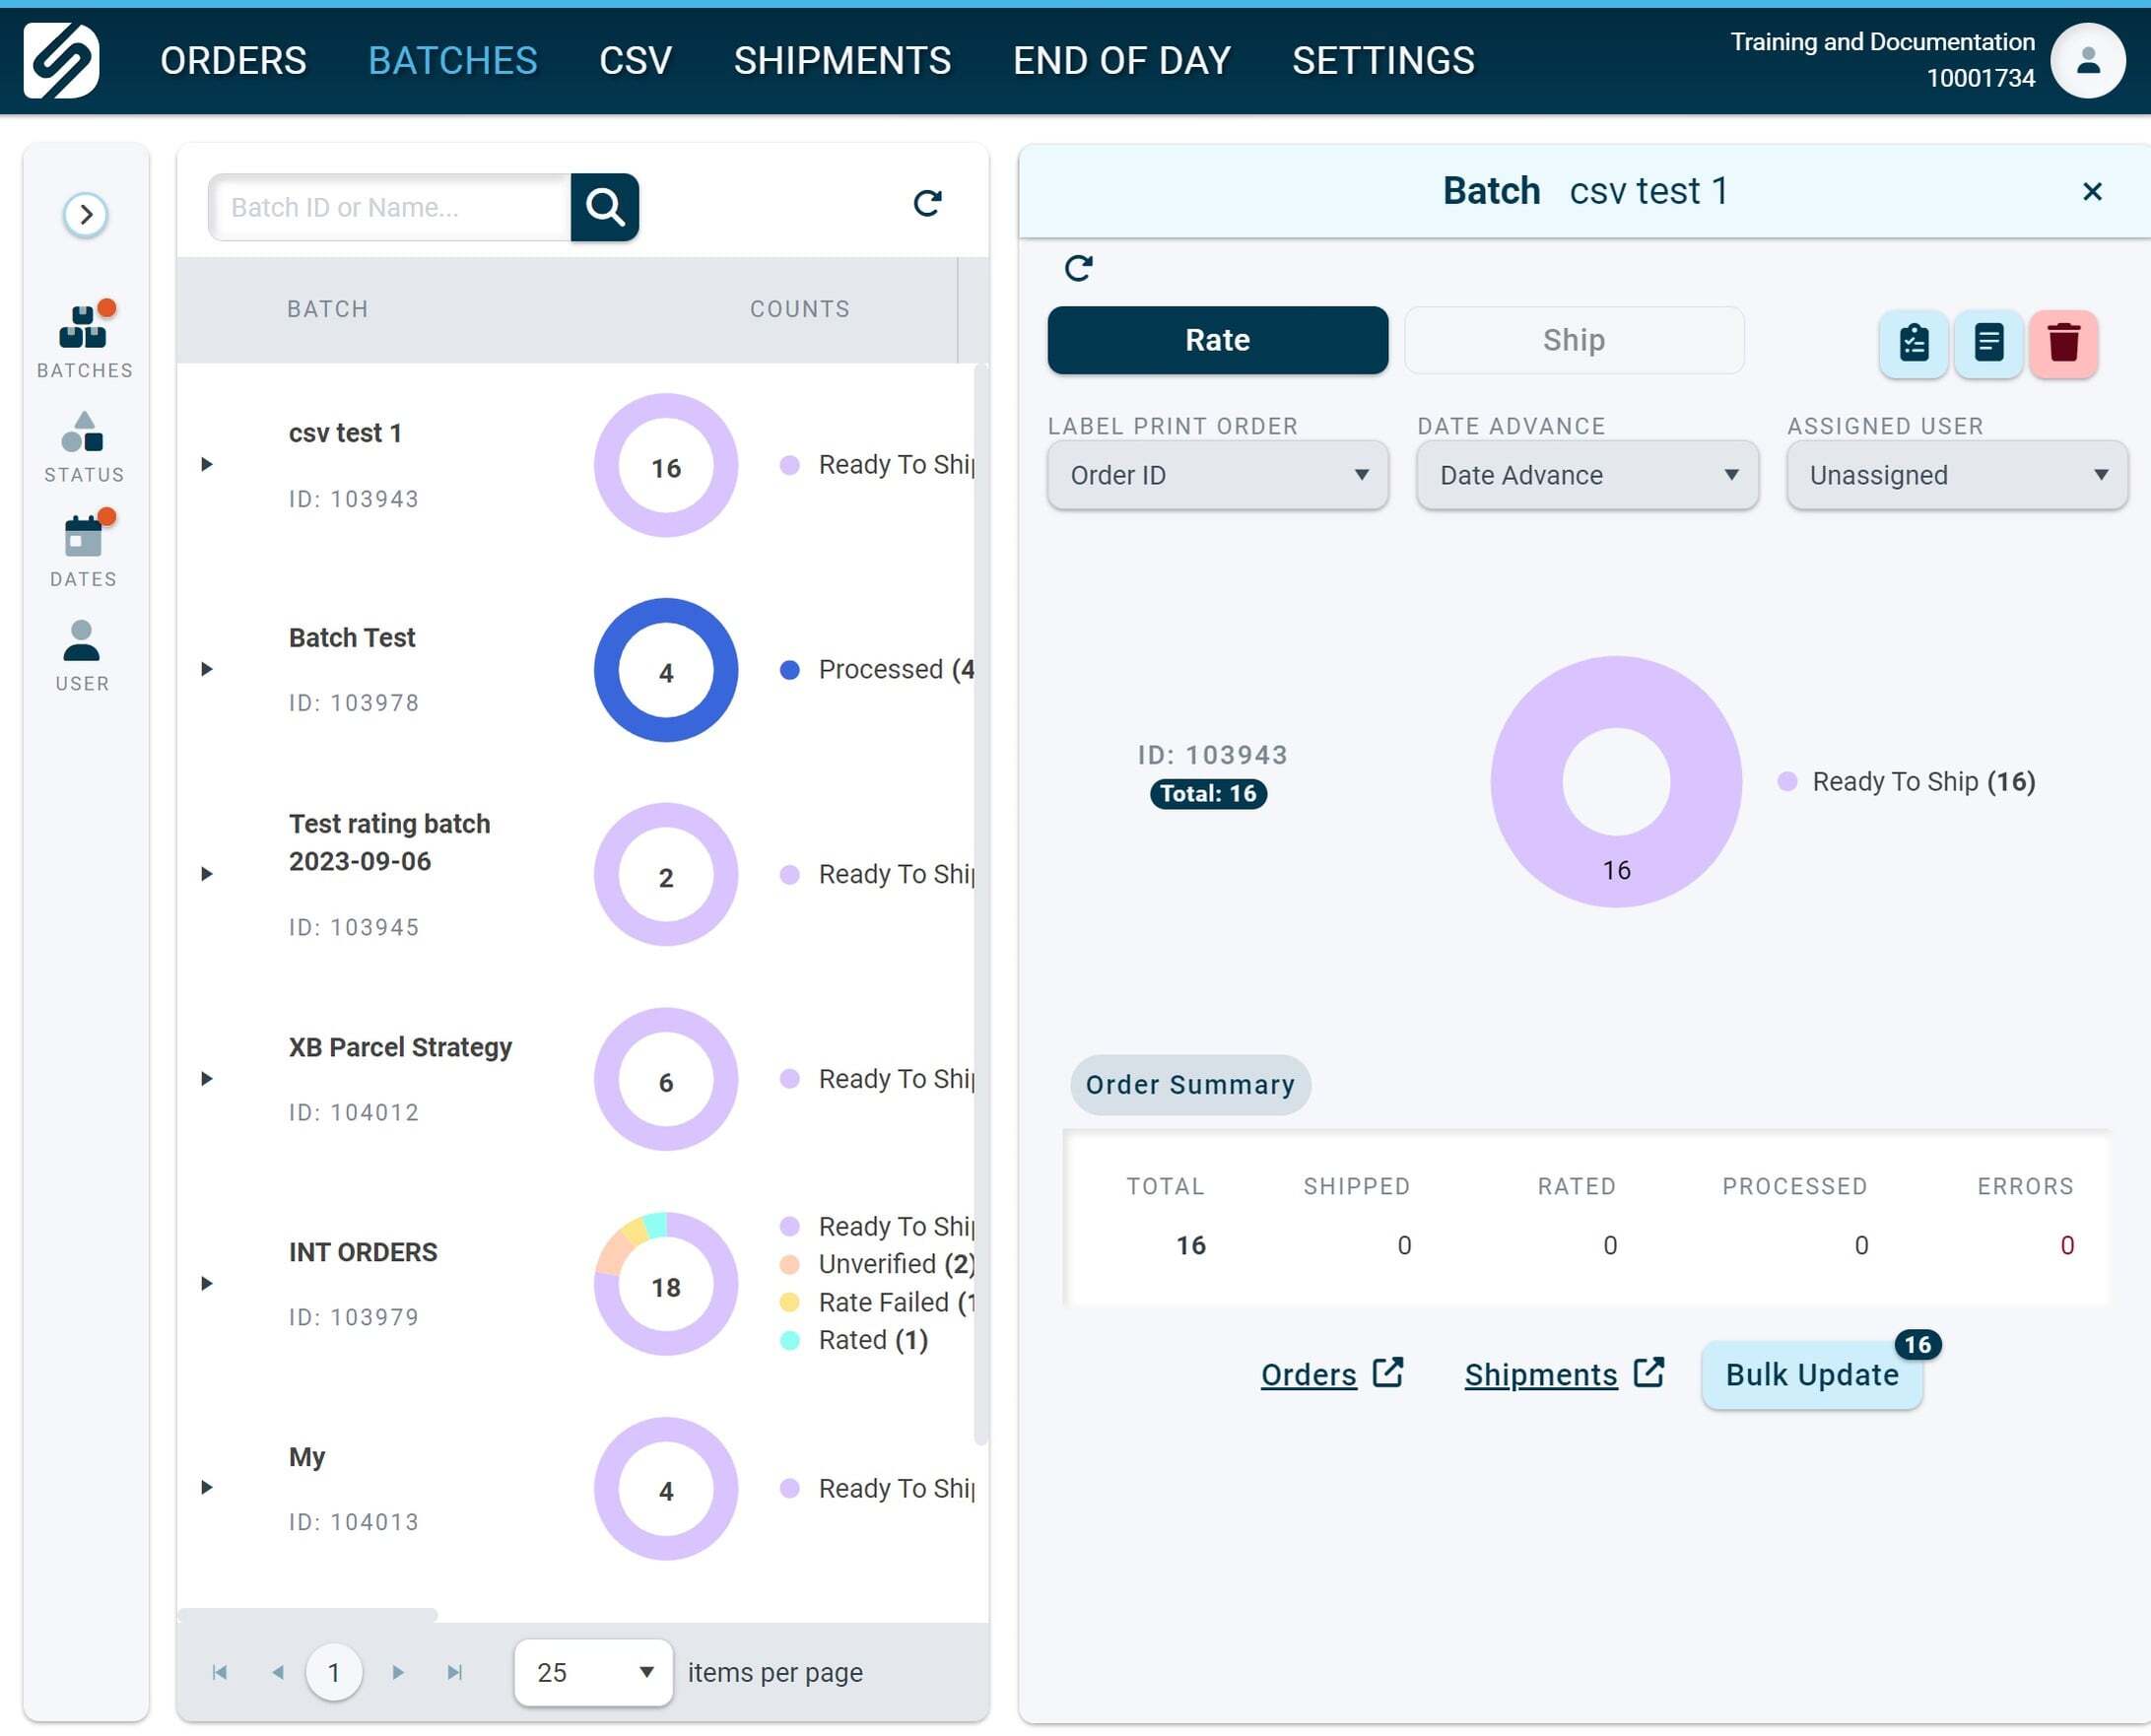Delete the batch with the trash icon
Screen dimensions: 2151x1736
[2063, 343]
